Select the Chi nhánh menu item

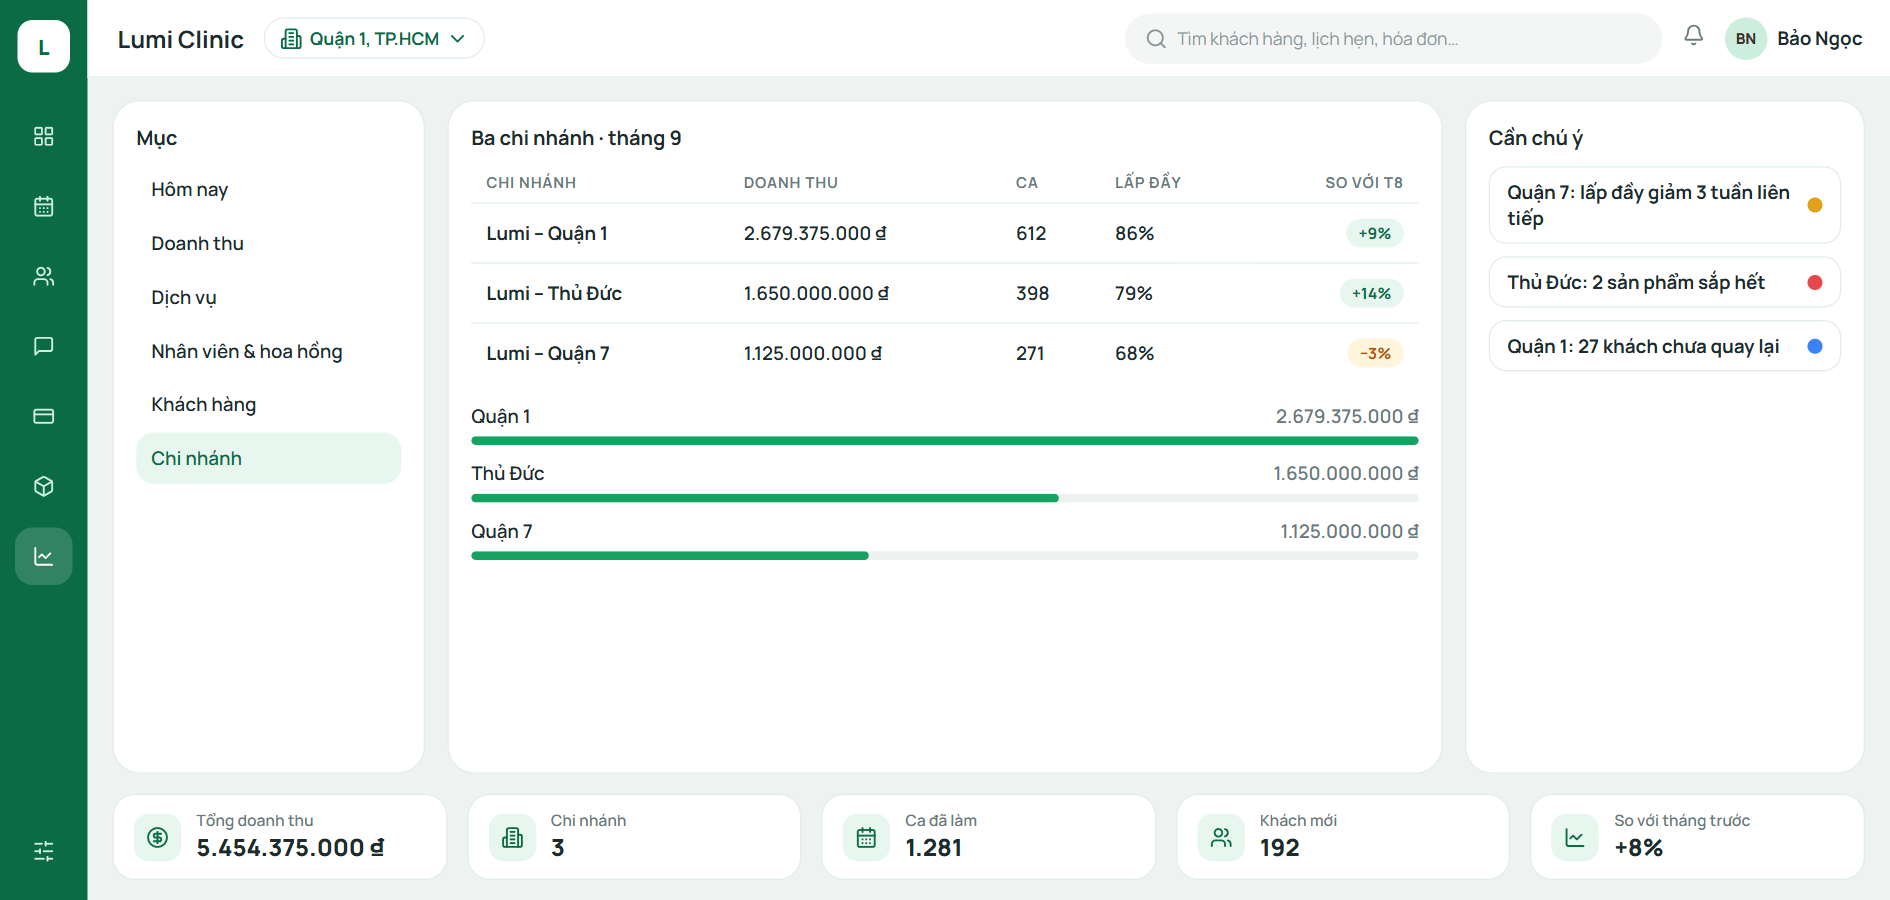pos(268,458)
